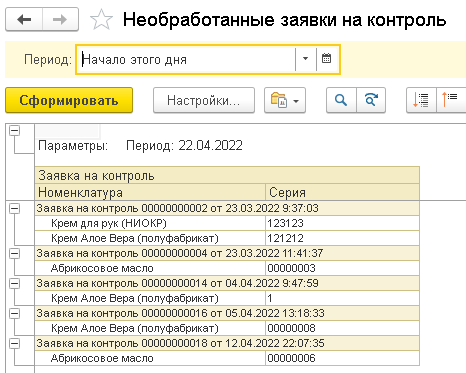Viewport: 466px width, 373px height.
Task: Select row Заявка на контроль 0000000014 от 04.04.2022
Action: tap(227, 283)
